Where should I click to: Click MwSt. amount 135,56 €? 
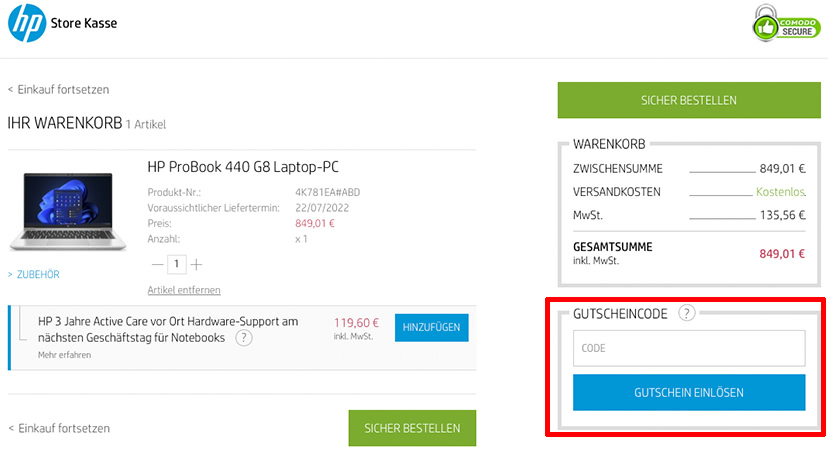click(783, 215)
